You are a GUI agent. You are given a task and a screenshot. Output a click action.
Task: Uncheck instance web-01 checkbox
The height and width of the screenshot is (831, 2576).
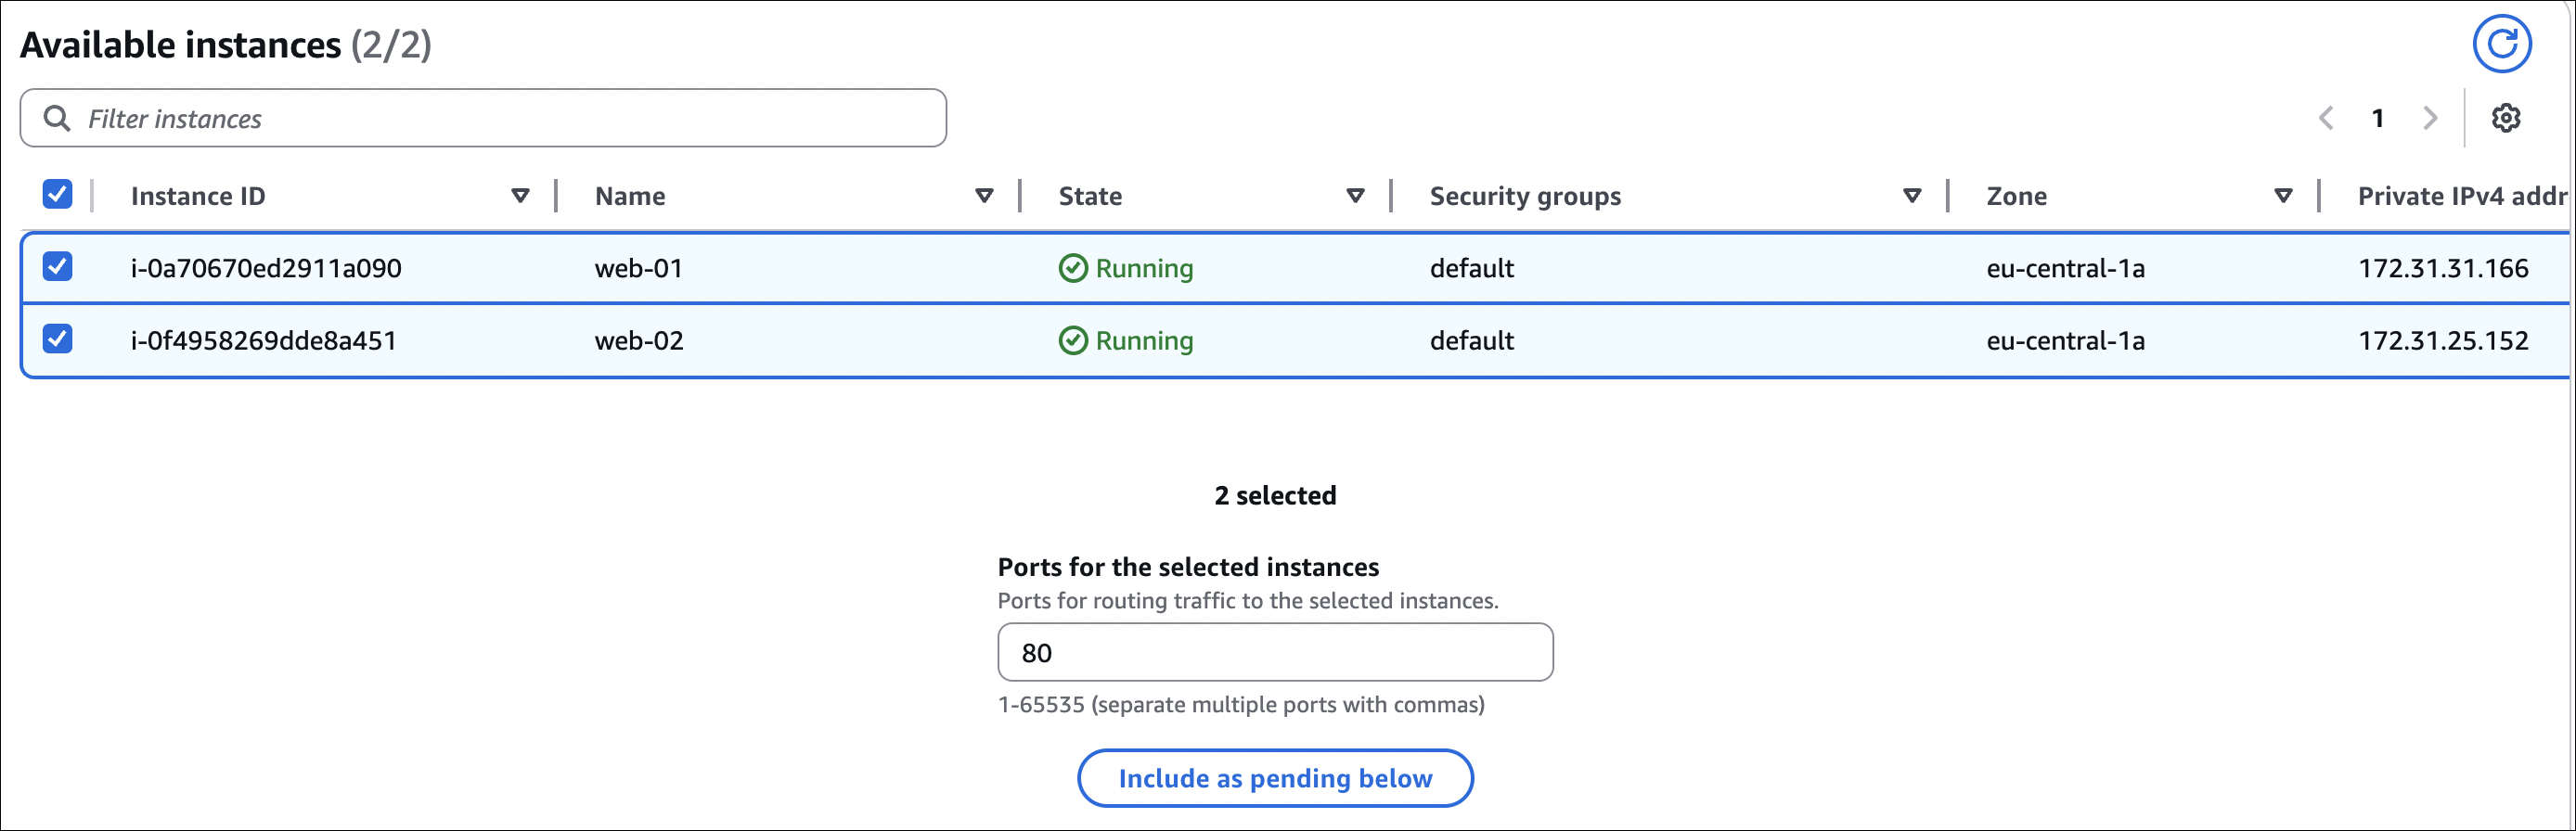[x=58, y=266]
